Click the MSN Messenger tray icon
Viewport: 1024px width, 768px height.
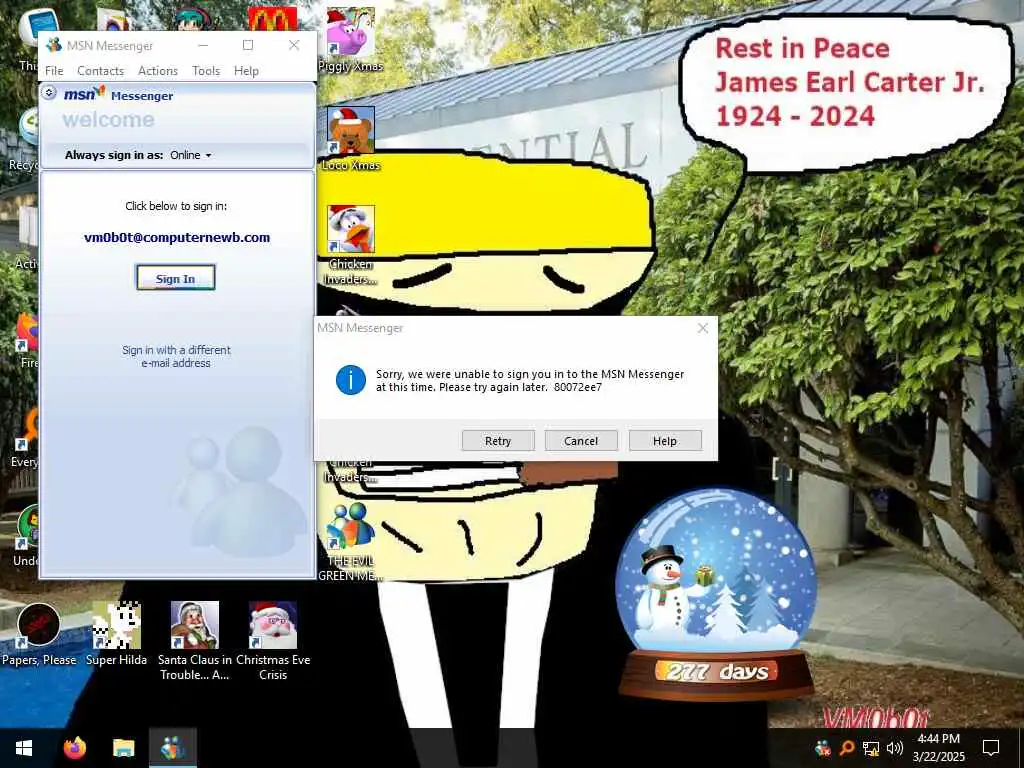click(823, 748)
